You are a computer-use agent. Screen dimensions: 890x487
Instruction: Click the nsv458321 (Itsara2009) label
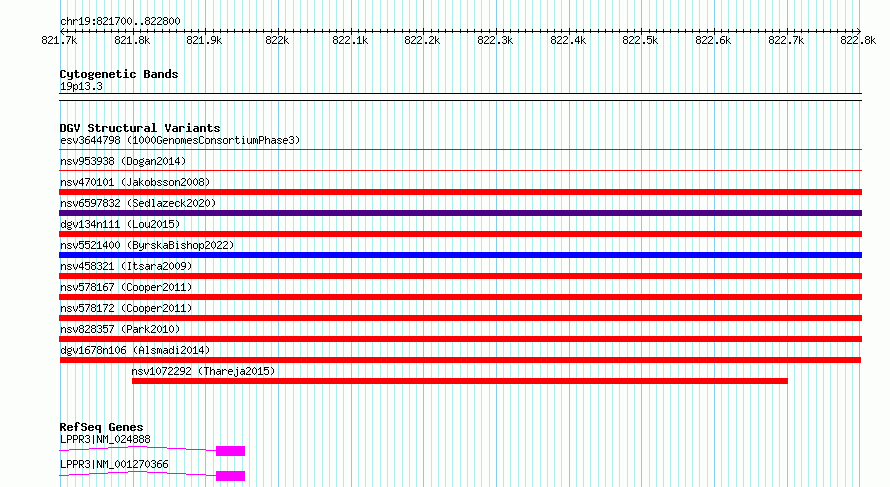[x=126, y=266]
